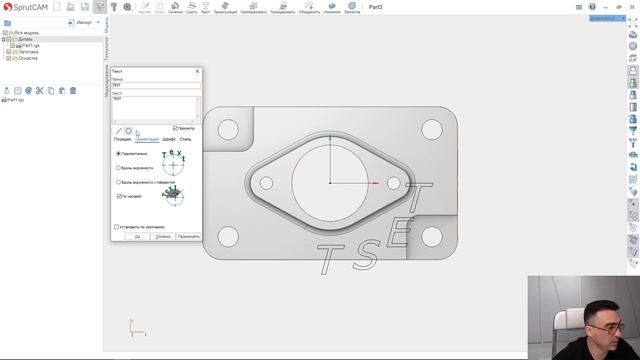Click the Paste clipboard icon
Image resolution: width=640 pixels, height=360 pixels.
tap(62, 91)
